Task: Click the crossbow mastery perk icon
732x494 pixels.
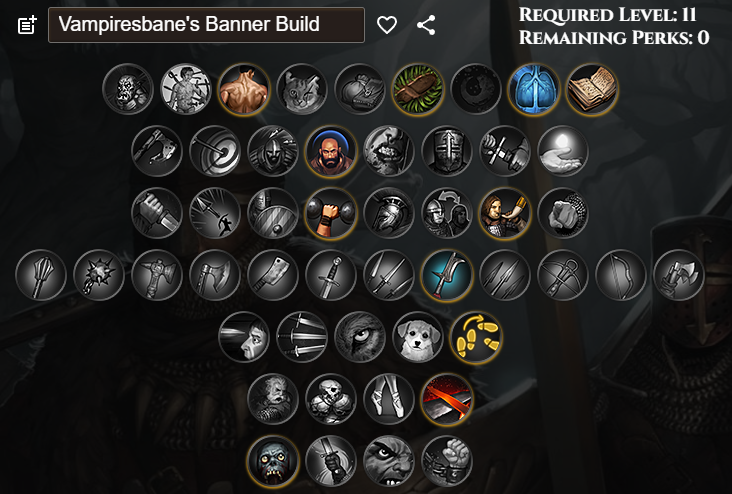Action: [x=563, y=275]
